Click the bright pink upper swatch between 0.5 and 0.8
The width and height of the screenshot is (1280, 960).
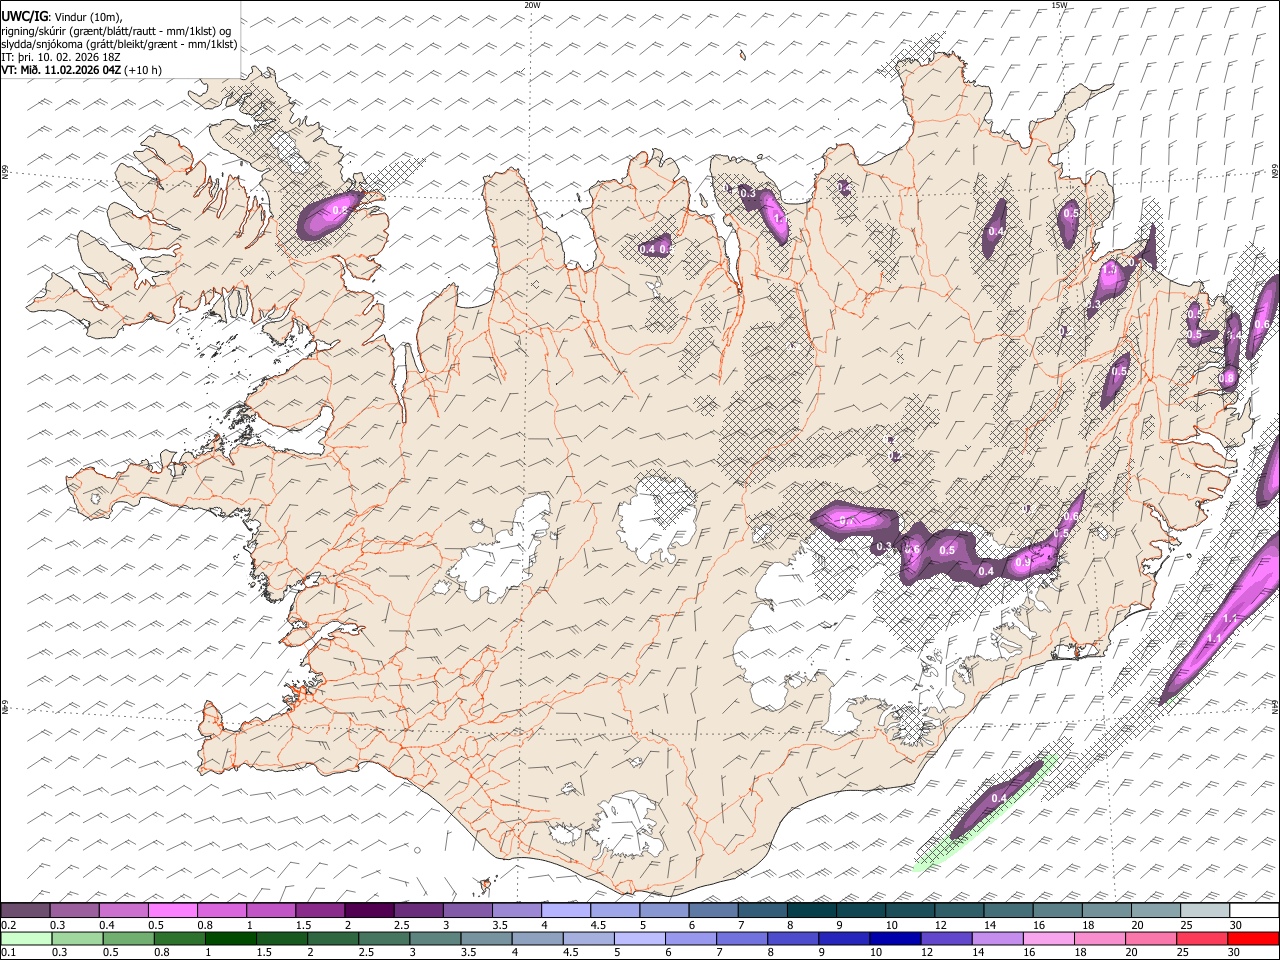tap(172, 911)
